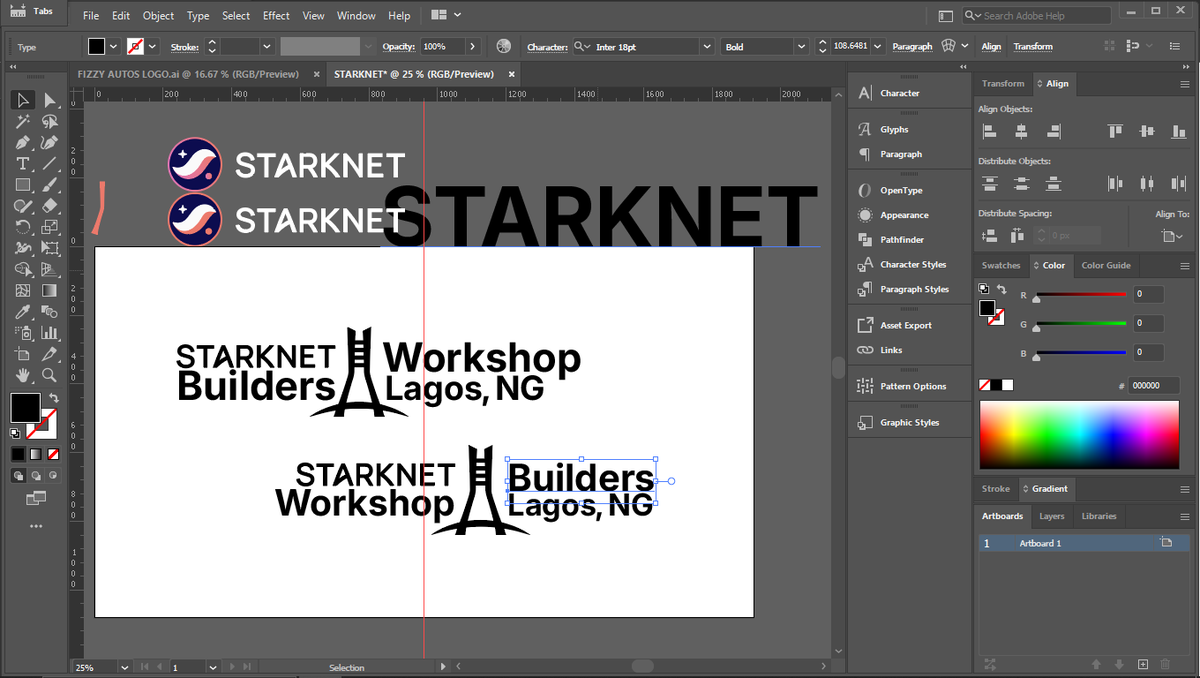Click the blue B color slider
Screen dimensions: 1200x678
pos(1080,354)
